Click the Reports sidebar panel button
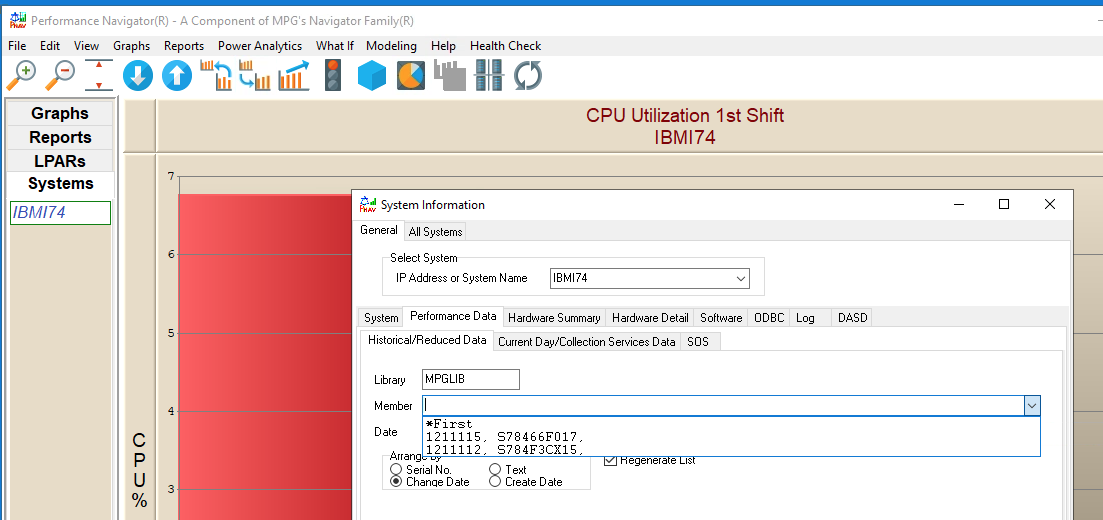The width and height of the screenshot is (1103, 520). (x=60, y=137)
